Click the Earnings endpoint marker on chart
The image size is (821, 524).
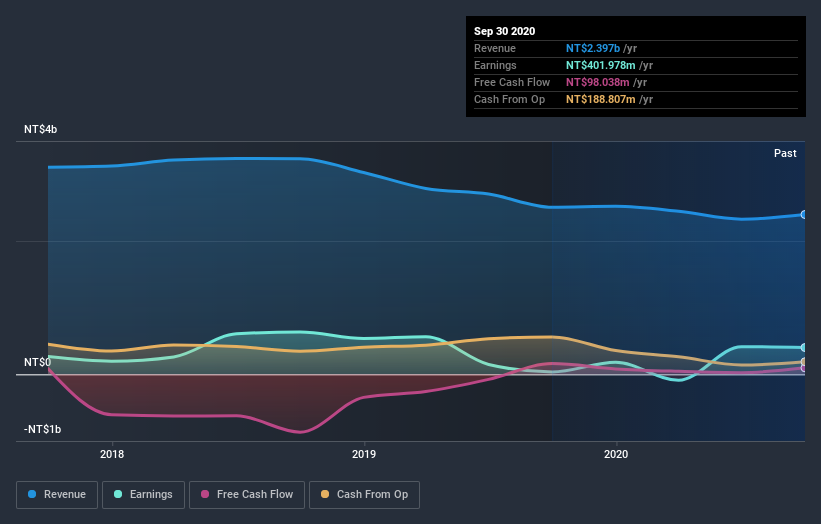tap(804, 348)
